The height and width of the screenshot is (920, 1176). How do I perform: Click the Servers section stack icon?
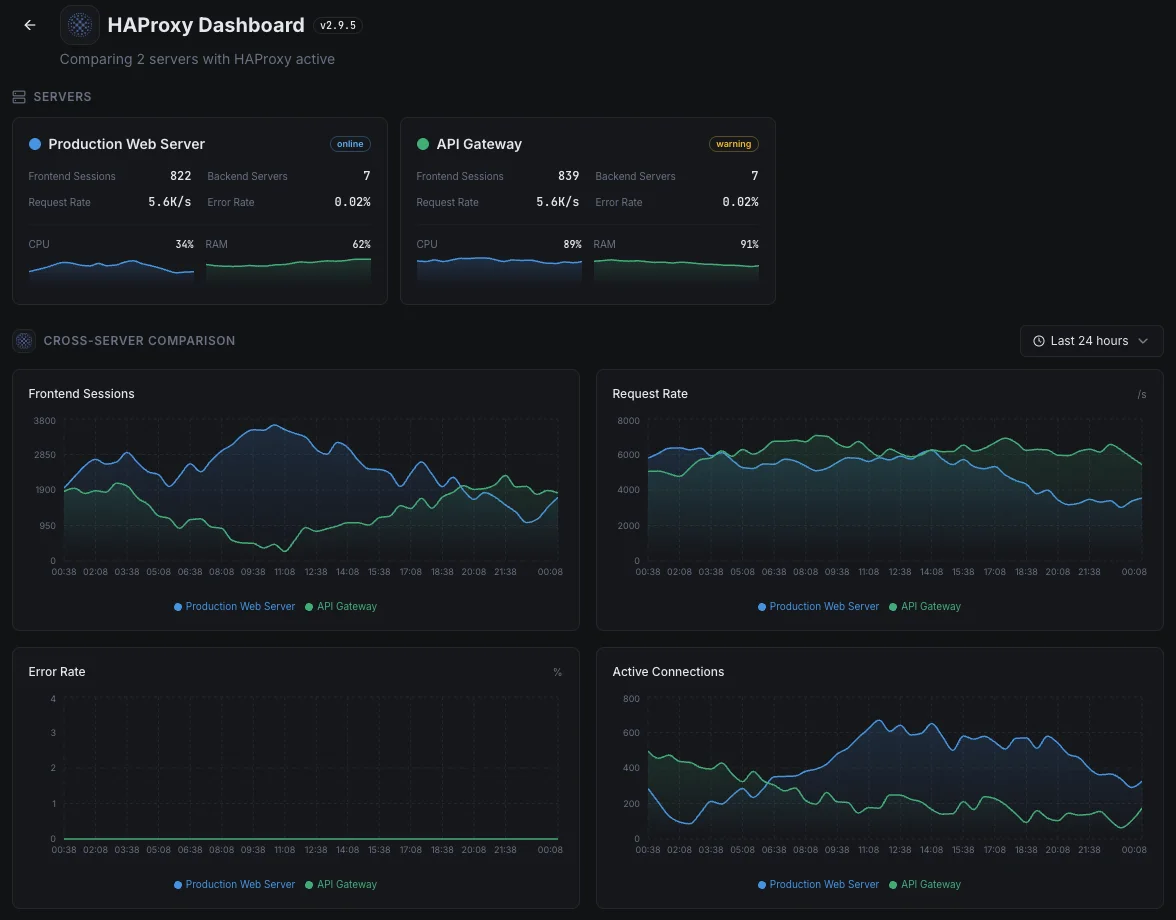tap(19, 97)
